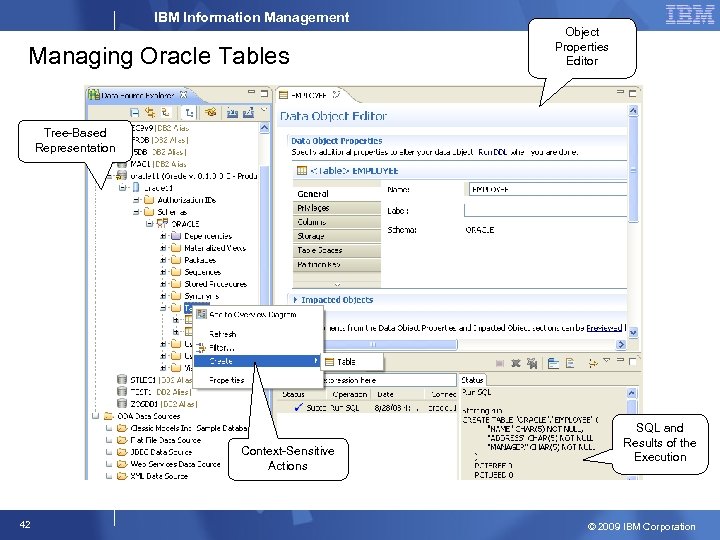
Task: Click the import profiles icon in explorer toolbar
Action: click(232, 112)
